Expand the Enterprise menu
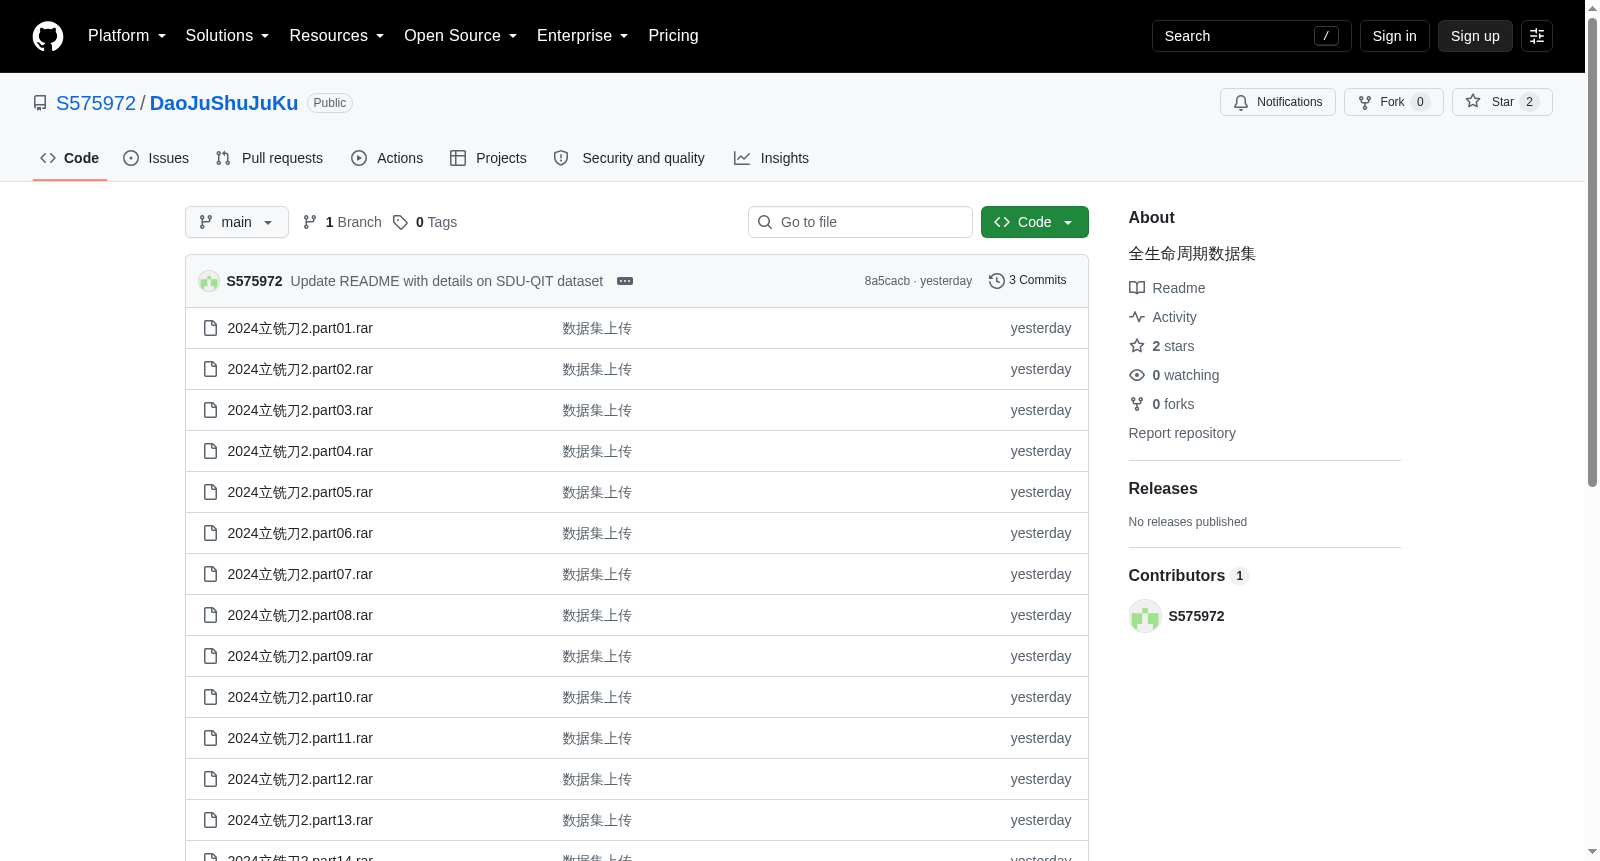1600x861 pixels. 583,36
